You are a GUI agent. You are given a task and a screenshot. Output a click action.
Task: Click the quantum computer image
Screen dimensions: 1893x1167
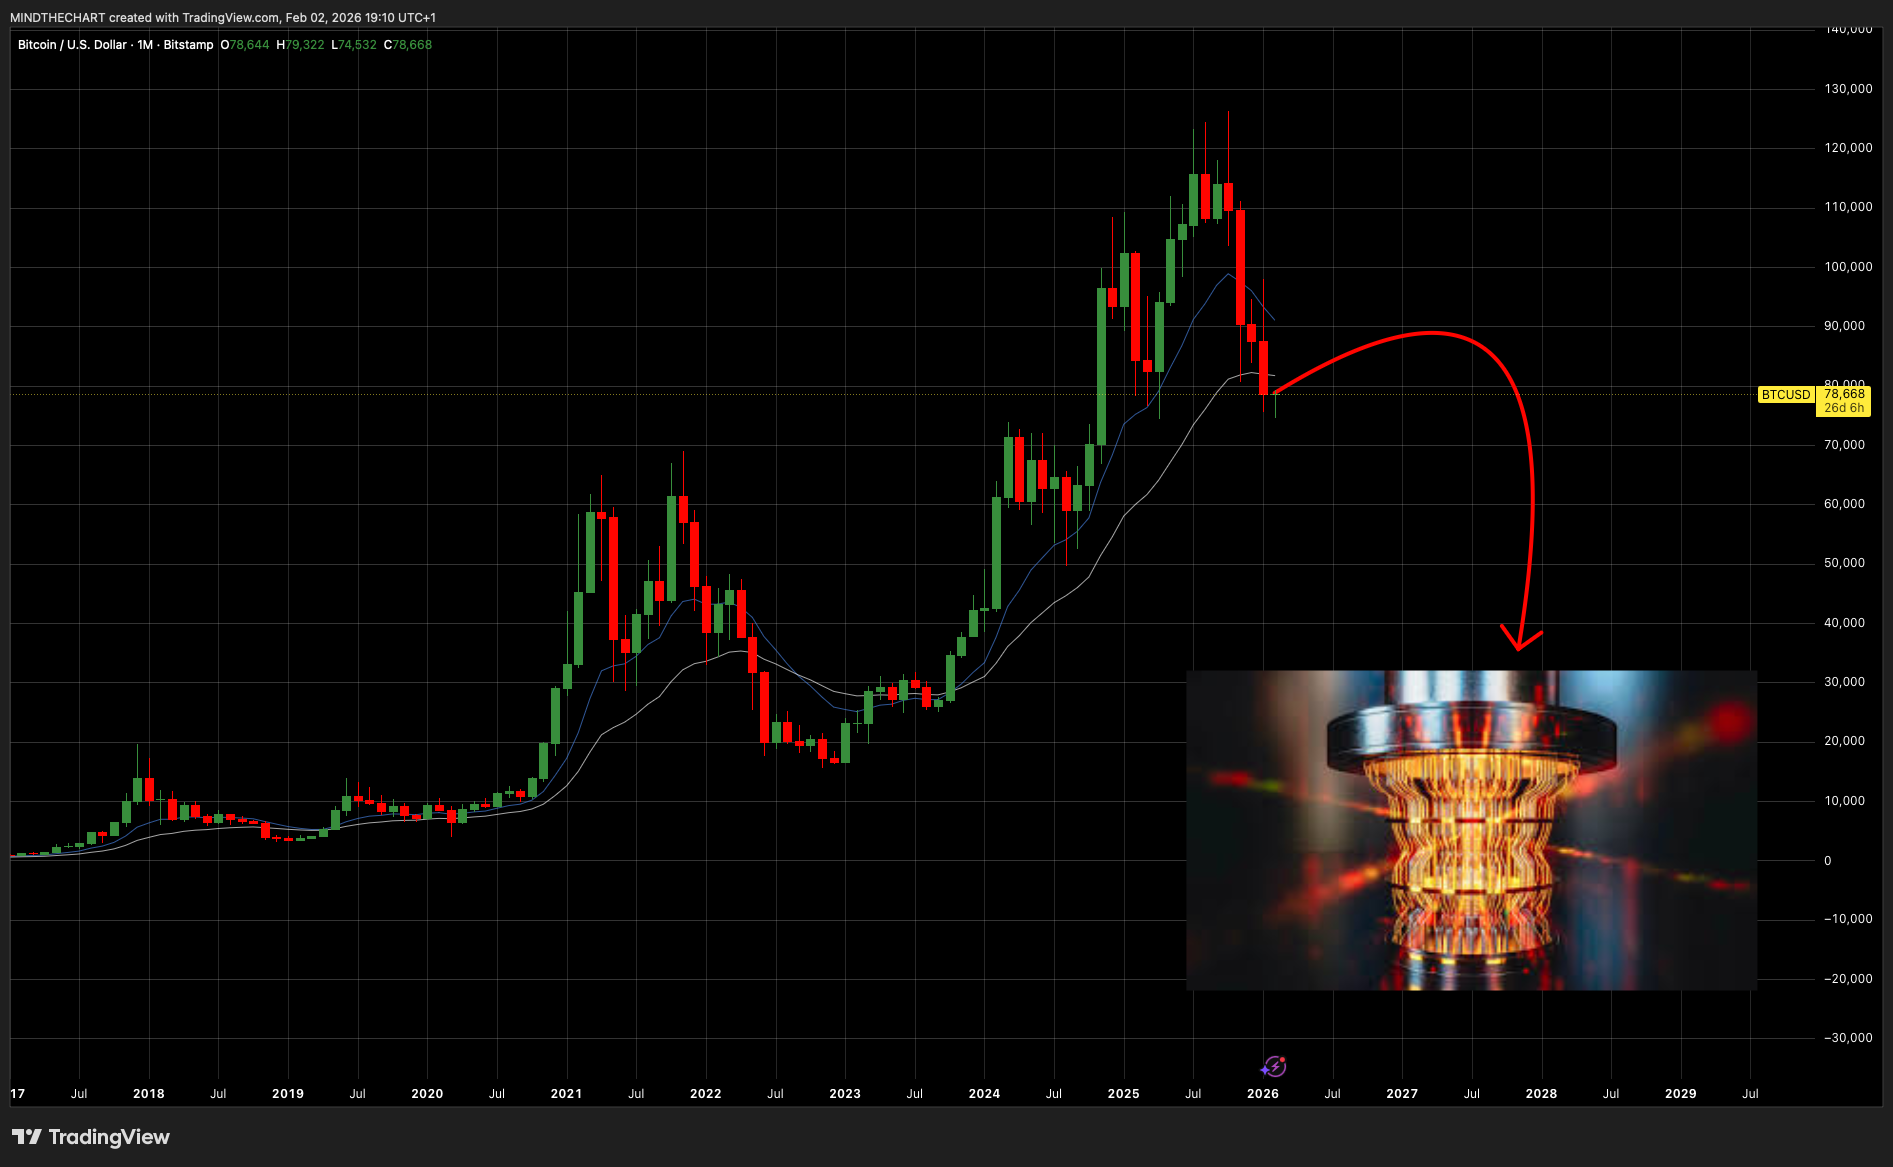1470,830
